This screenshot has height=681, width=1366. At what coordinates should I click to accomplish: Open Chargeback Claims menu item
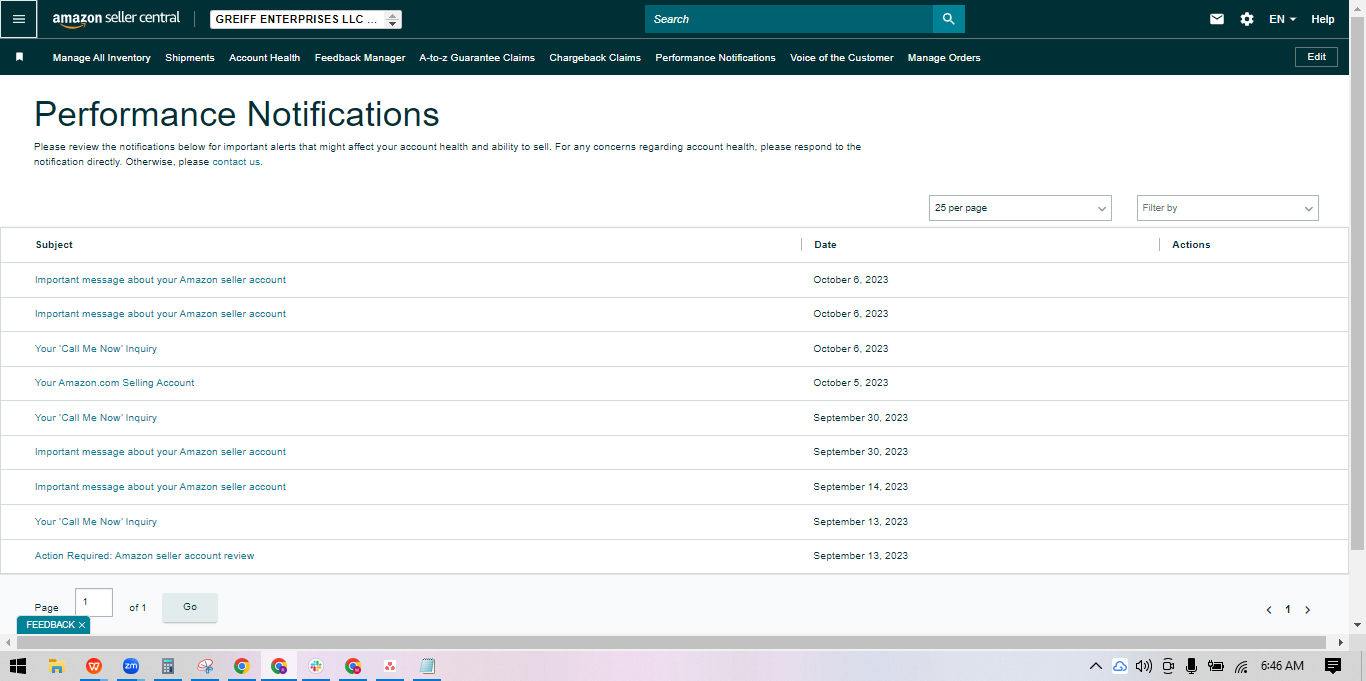pos(595,58)
